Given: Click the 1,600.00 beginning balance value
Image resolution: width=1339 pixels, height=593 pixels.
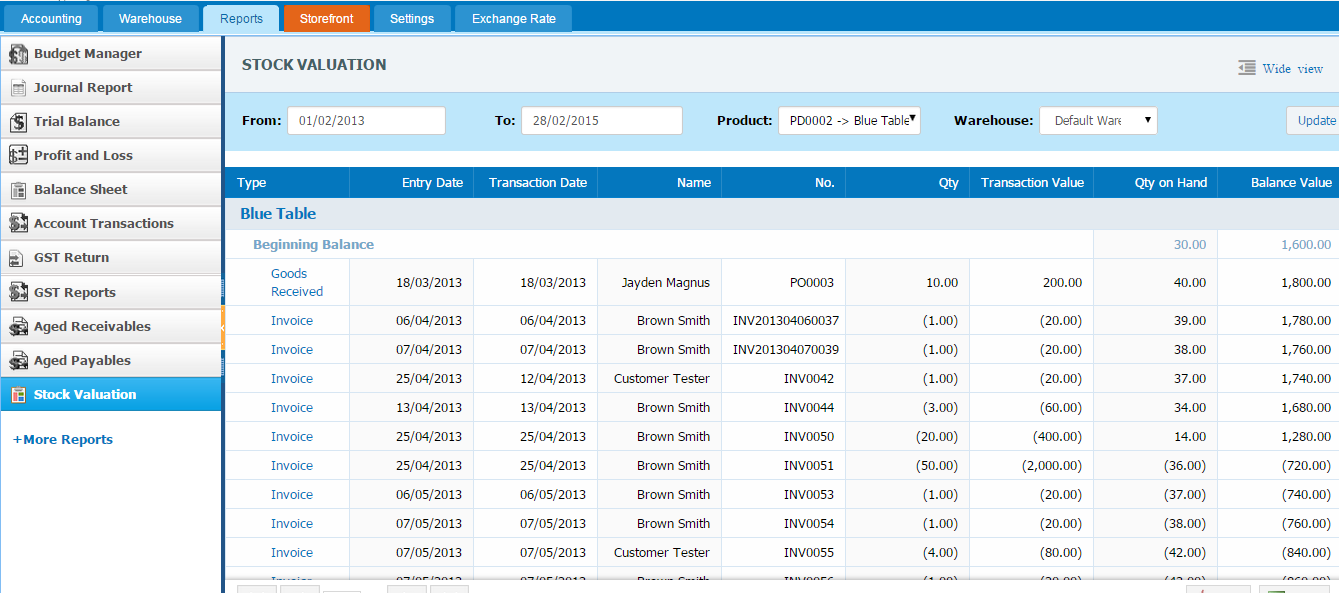Looking at the screenshot, I should coord(1306,245).
